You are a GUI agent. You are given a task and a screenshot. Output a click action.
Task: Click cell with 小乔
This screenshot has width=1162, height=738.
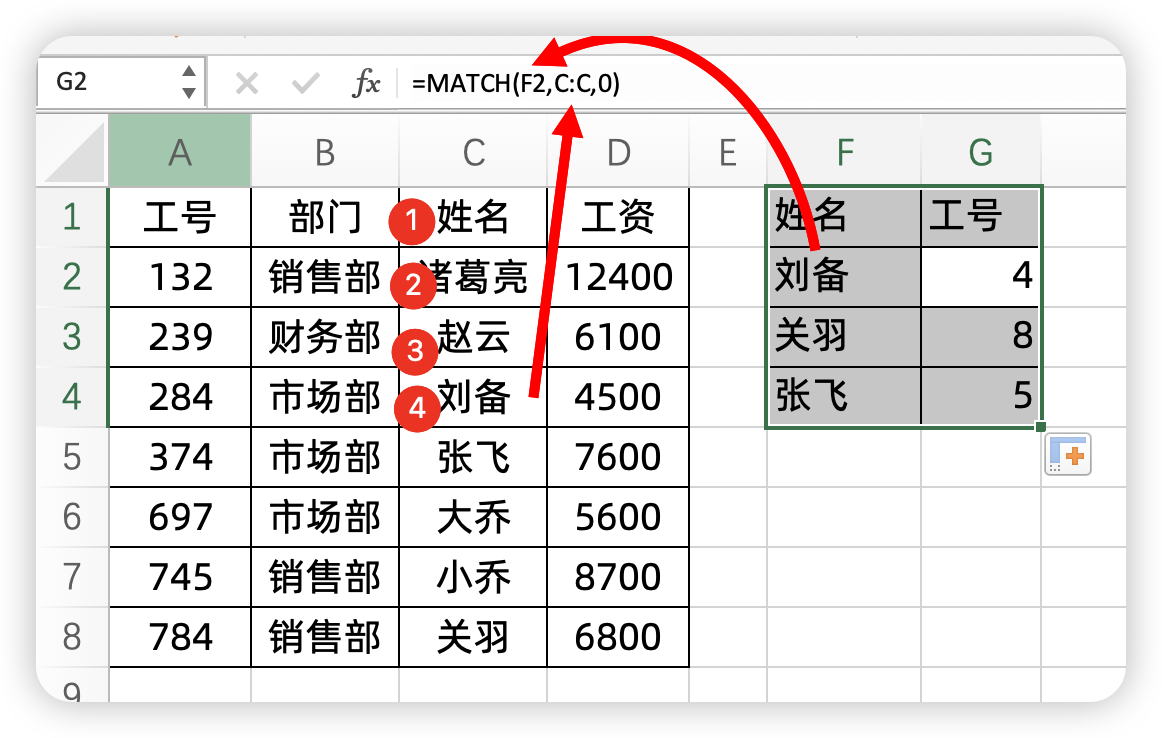click(474, 577)
